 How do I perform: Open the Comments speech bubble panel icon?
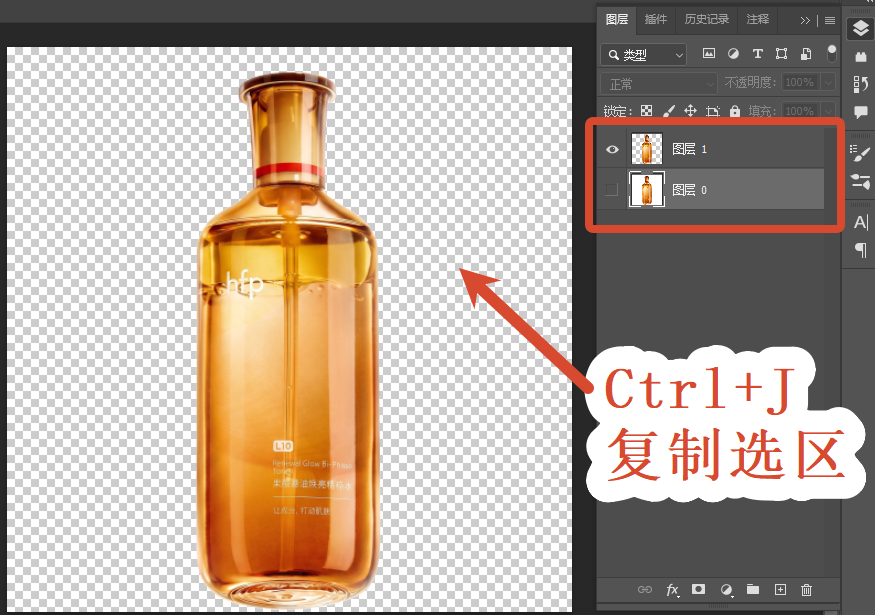coord(860,112)
